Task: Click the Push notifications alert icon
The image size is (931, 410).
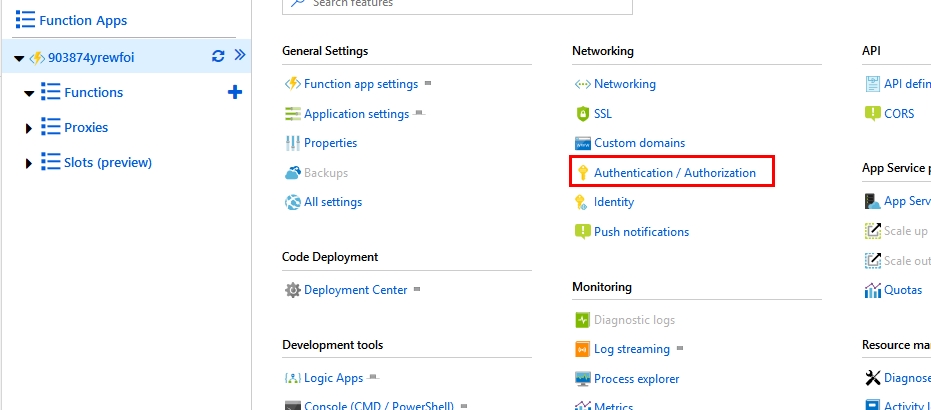Action: click(x=582, y=231)
